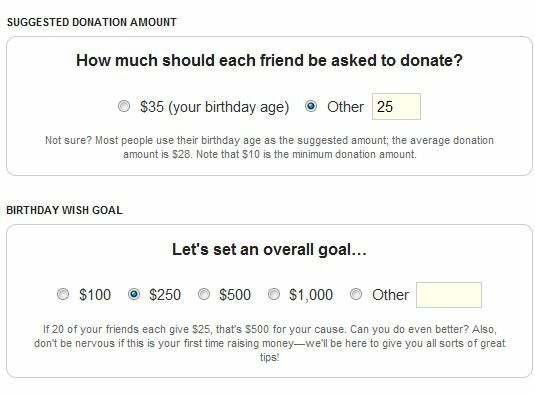Click the '$100' goal label text
This screenshot has width=535, height=394.
click(x=95, y=295)
